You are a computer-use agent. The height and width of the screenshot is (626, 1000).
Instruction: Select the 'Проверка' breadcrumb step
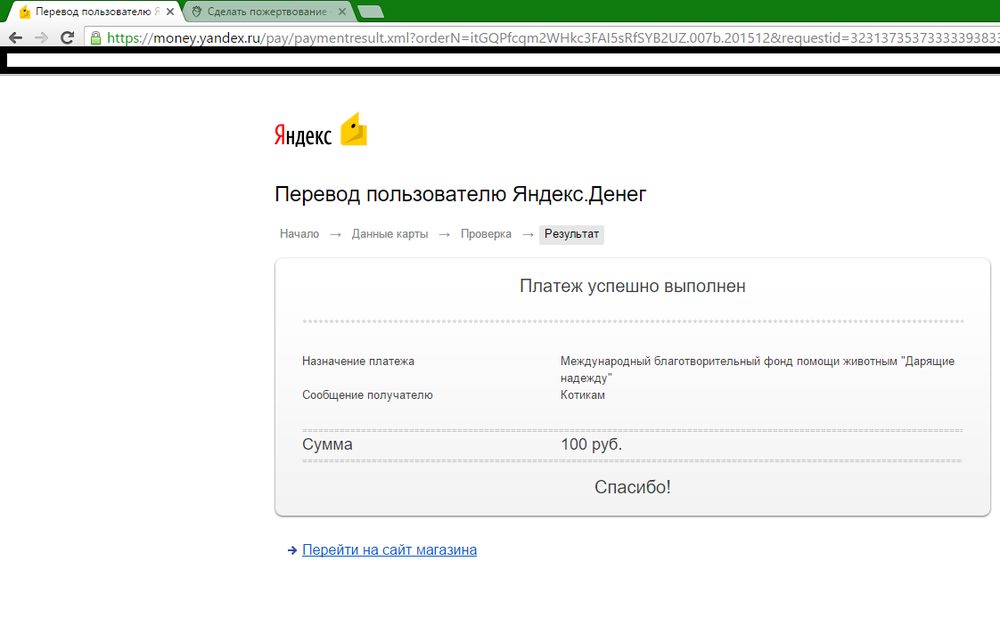(486, 234)
